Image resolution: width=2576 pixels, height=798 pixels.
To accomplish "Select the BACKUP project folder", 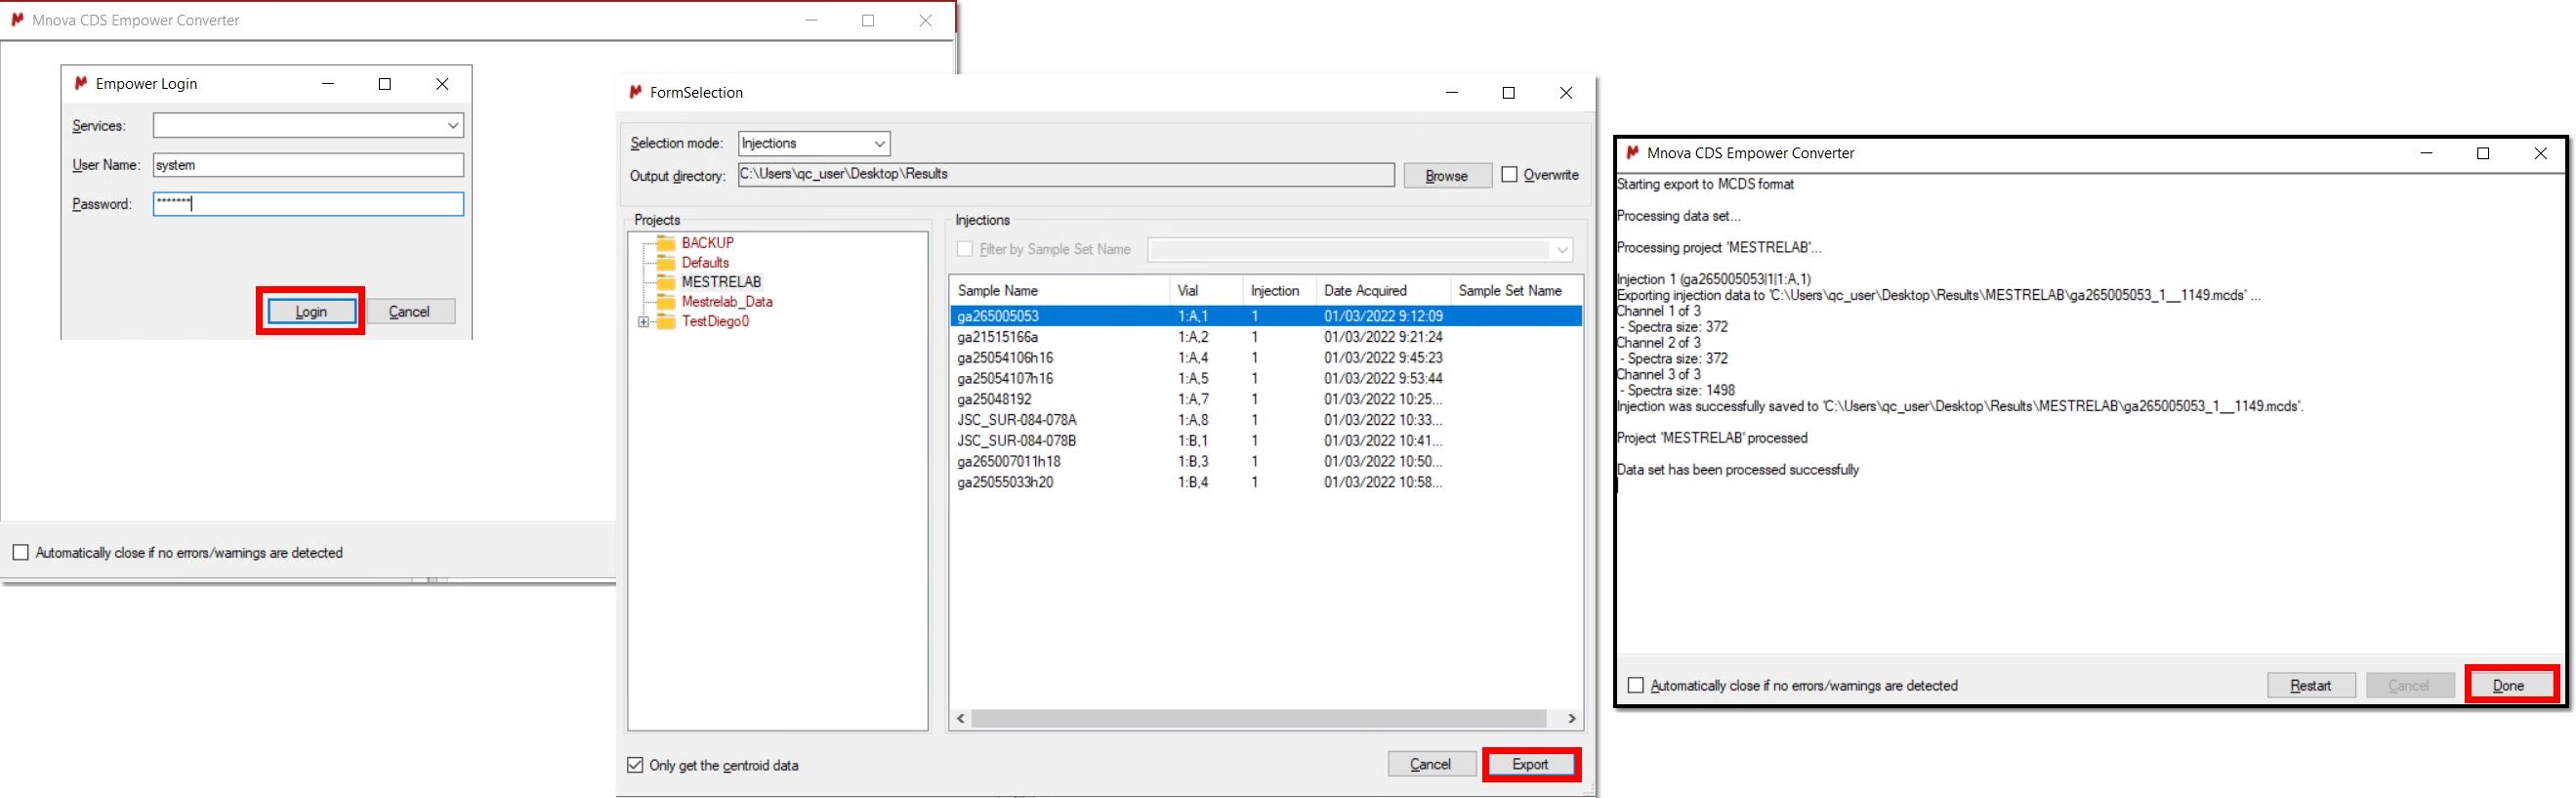I will click(x=708, y=242).
